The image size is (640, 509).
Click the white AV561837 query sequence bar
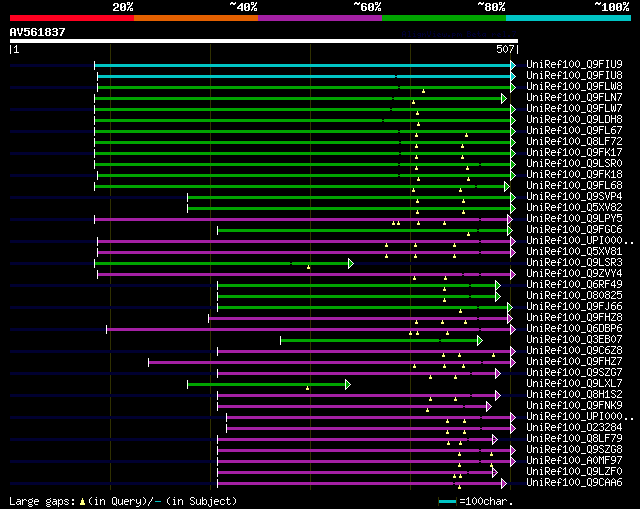tap(264, 41)
